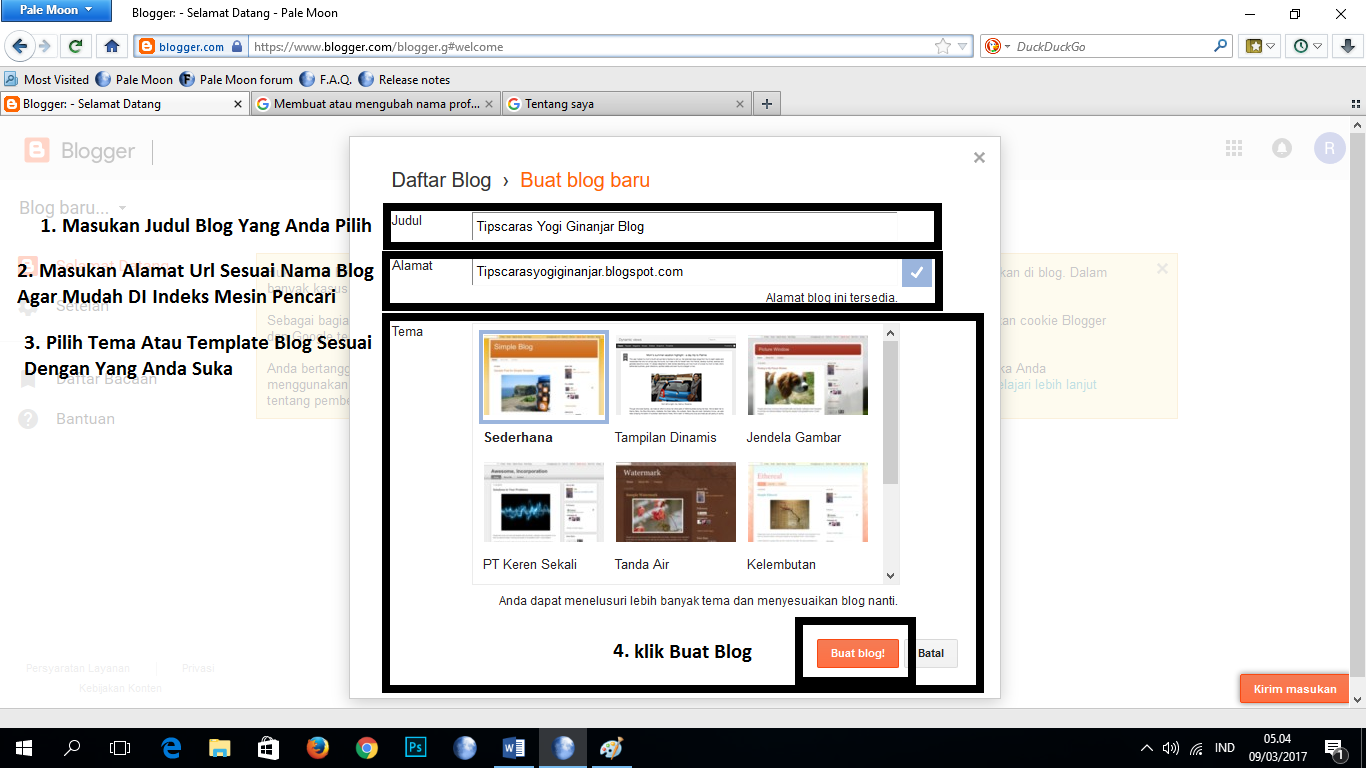Open F.A.Q. bookmark
This screenshot has width=1366, height=768.
pos(326,80)
